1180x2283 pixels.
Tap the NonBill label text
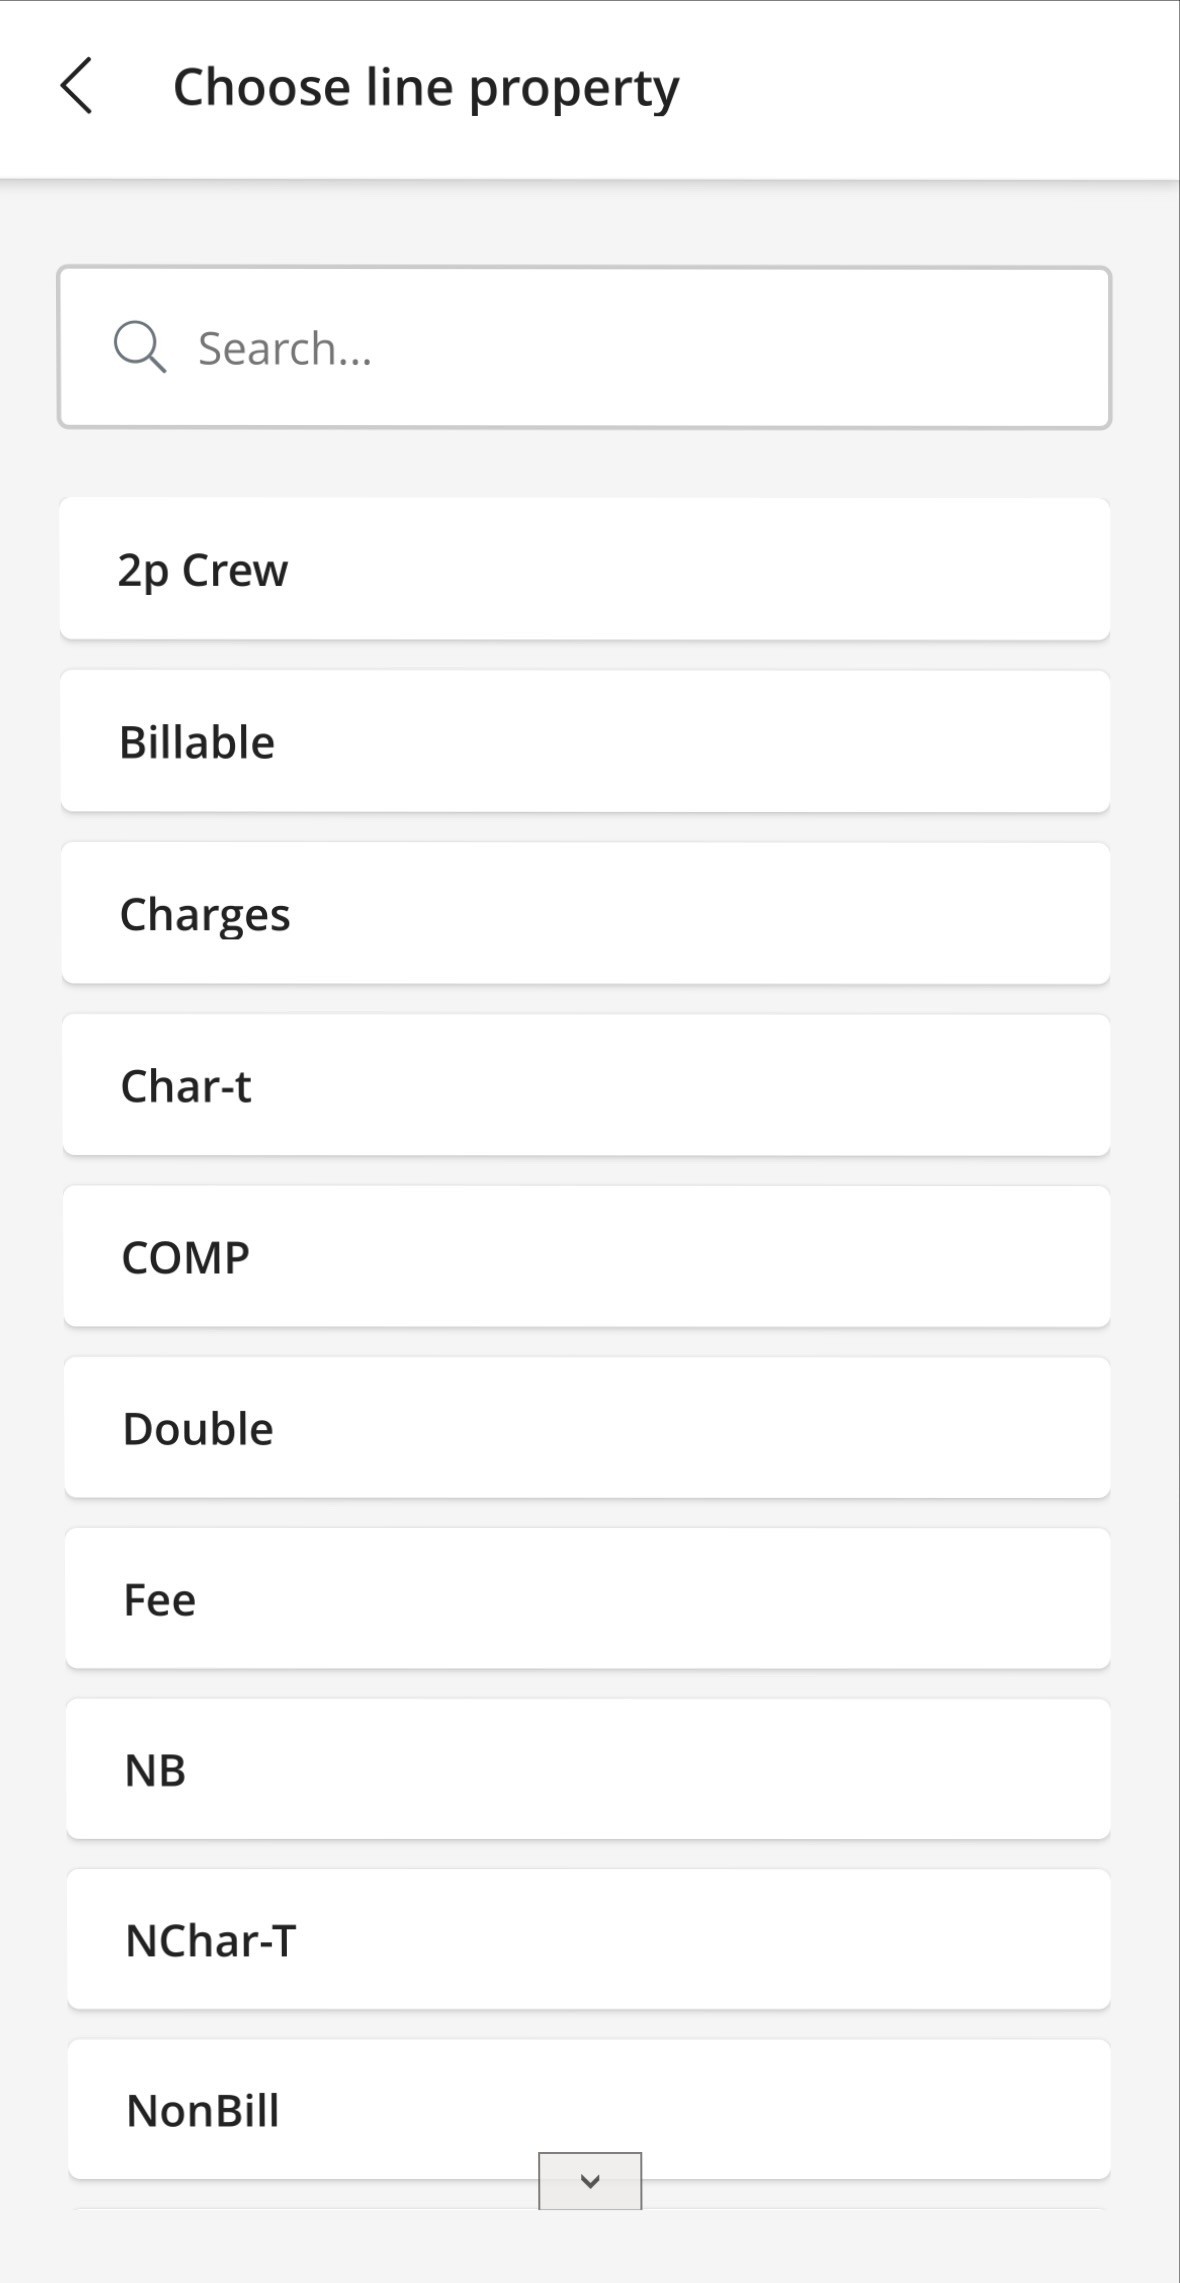[x=203, y=2110]
